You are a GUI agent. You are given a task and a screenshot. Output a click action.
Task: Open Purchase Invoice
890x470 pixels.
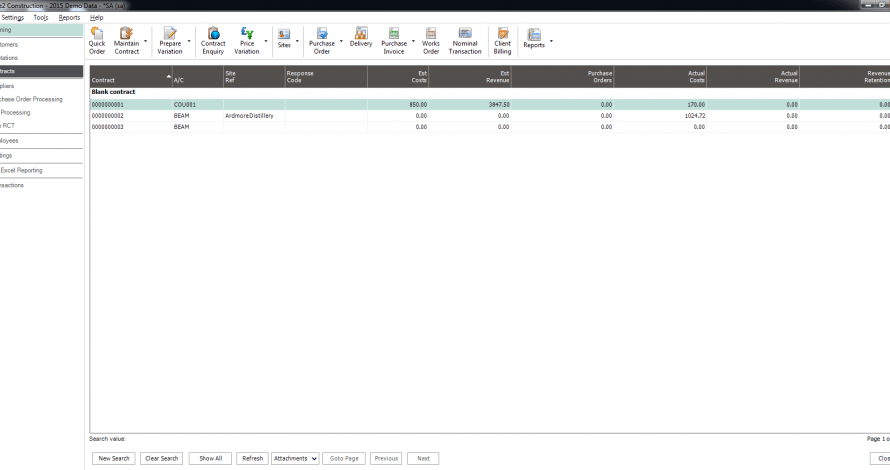(x=394, y=41)
